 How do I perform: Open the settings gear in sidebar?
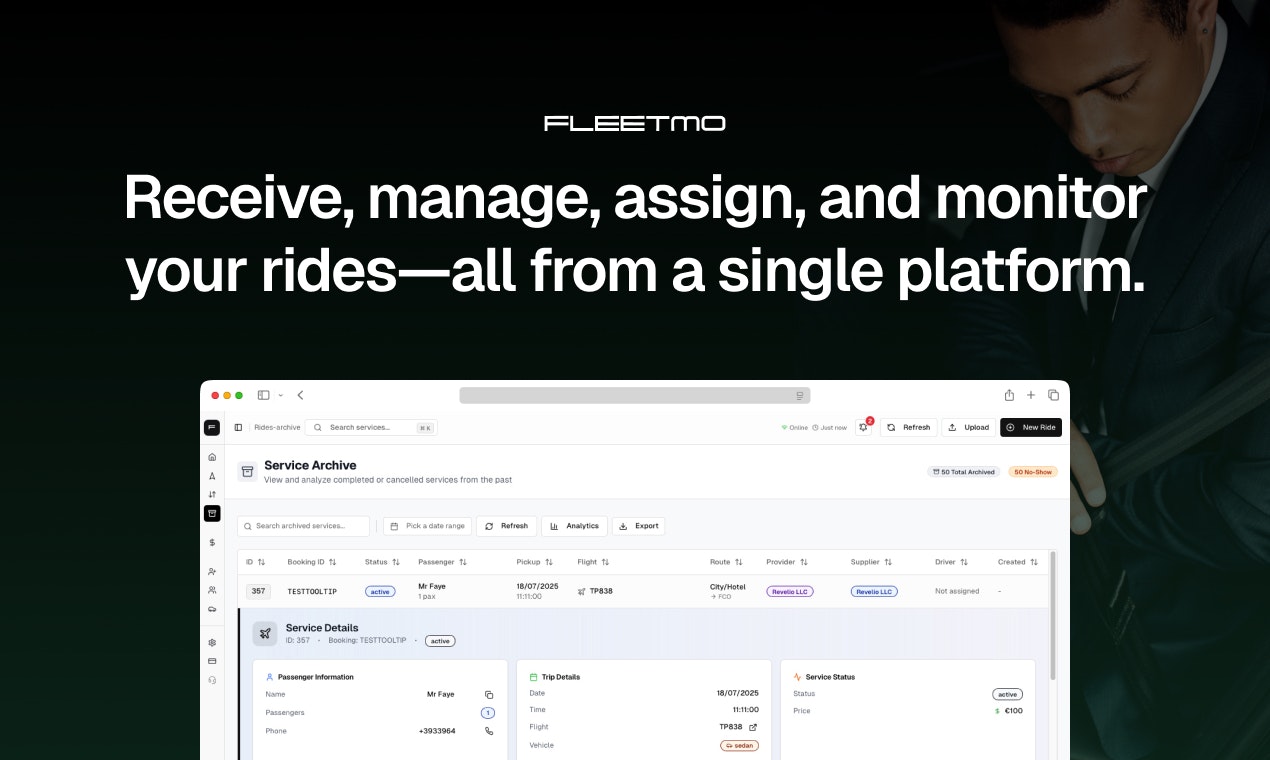[x=212, y=643]
